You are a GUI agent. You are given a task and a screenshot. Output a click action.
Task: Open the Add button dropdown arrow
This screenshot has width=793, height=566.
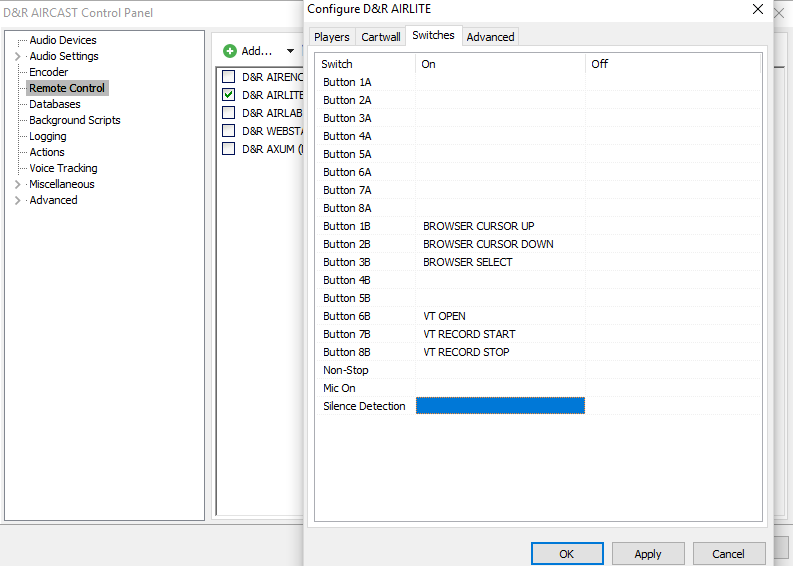pyautogui.click(x=290, y=51)
